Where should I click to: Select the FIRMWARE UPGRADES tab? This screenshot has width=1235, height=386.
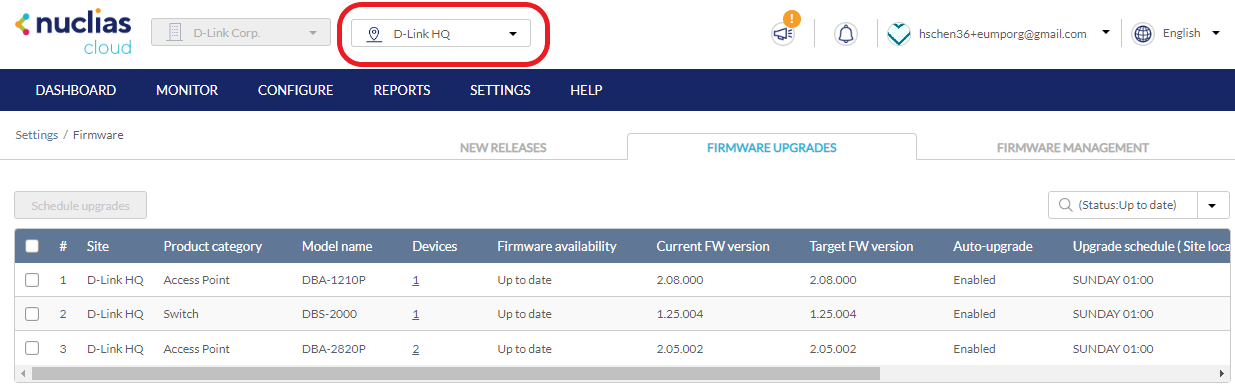772,147
